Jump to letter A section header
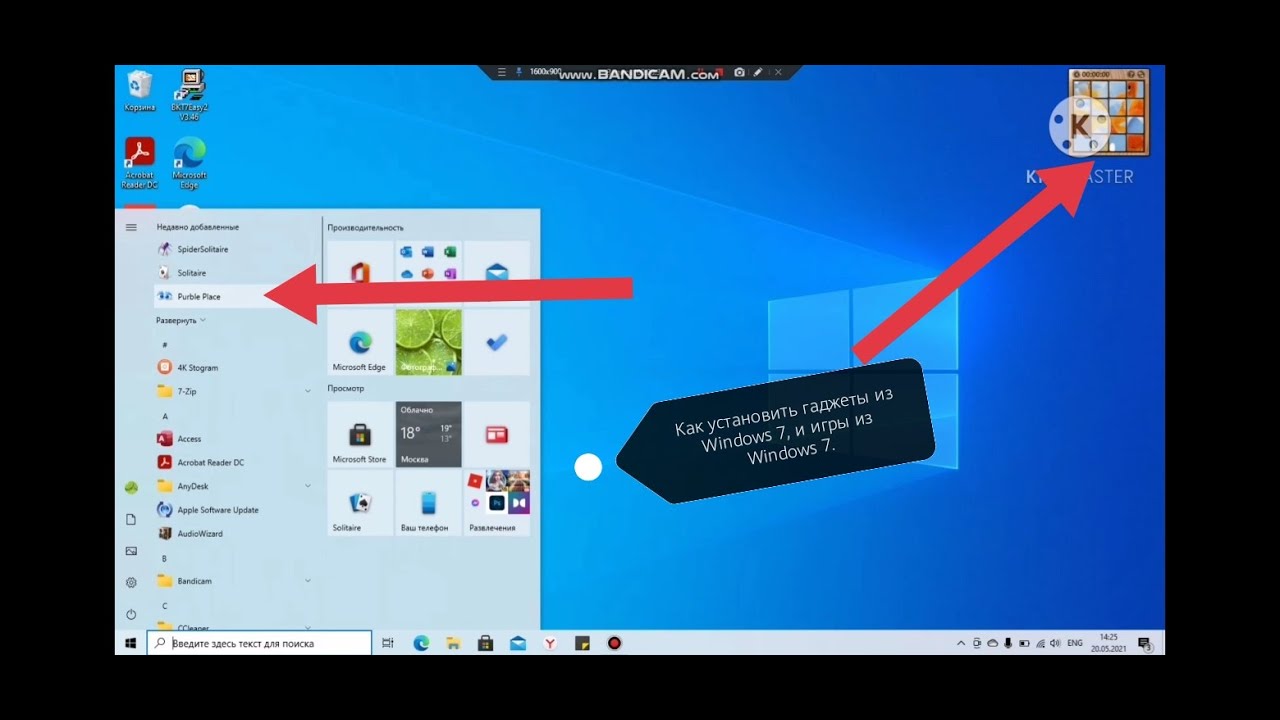The height and width of the screenshot is (720, 1280). pyautogui.click(x=165, y=415)
